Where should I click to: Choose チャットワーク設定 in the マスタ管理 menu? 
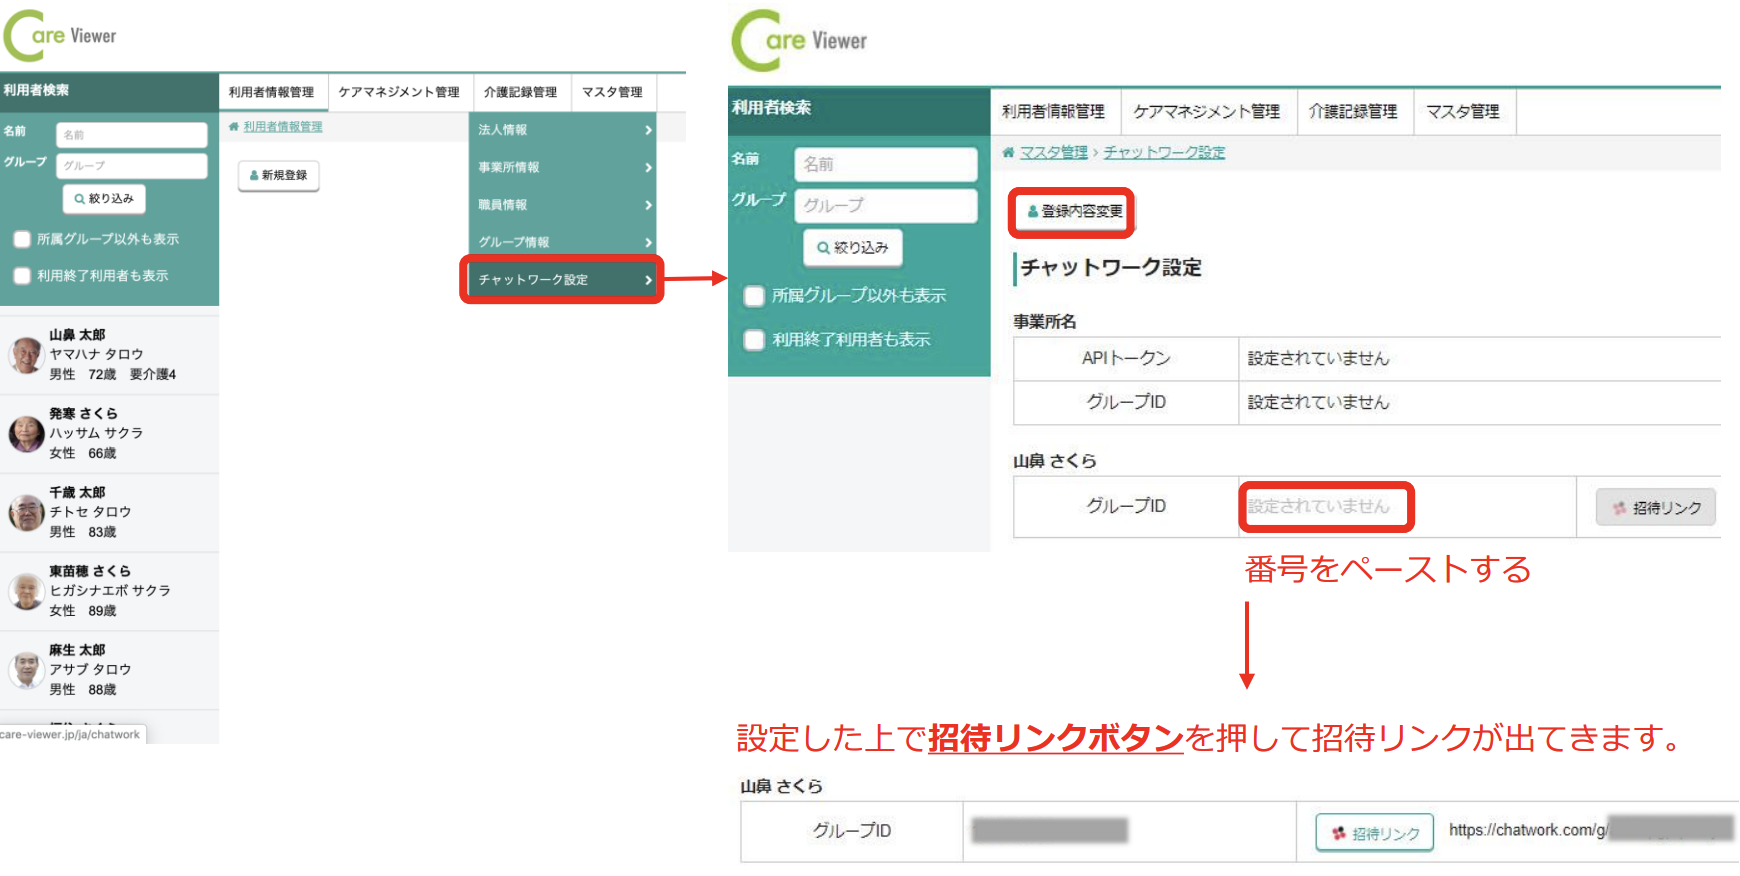tap(563, 280)
